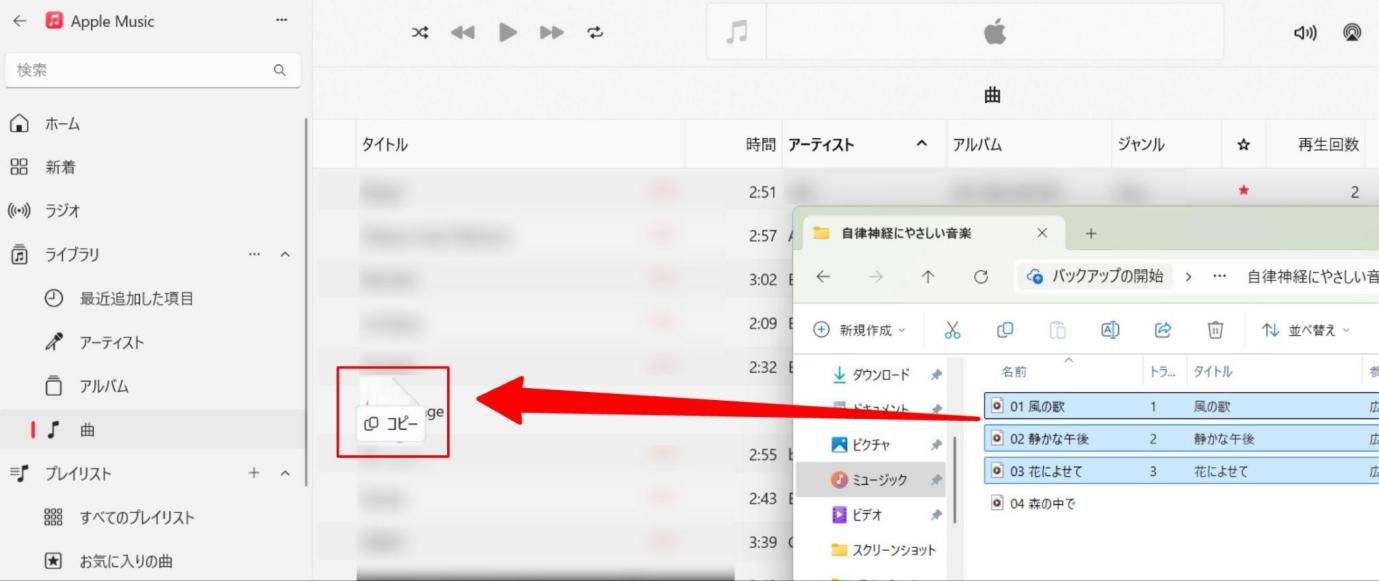Image resolution: width=1379 pixels, height=581 pixels.
Task: Sort songs by ジャンル column
Action: [x=1141, y=145]
